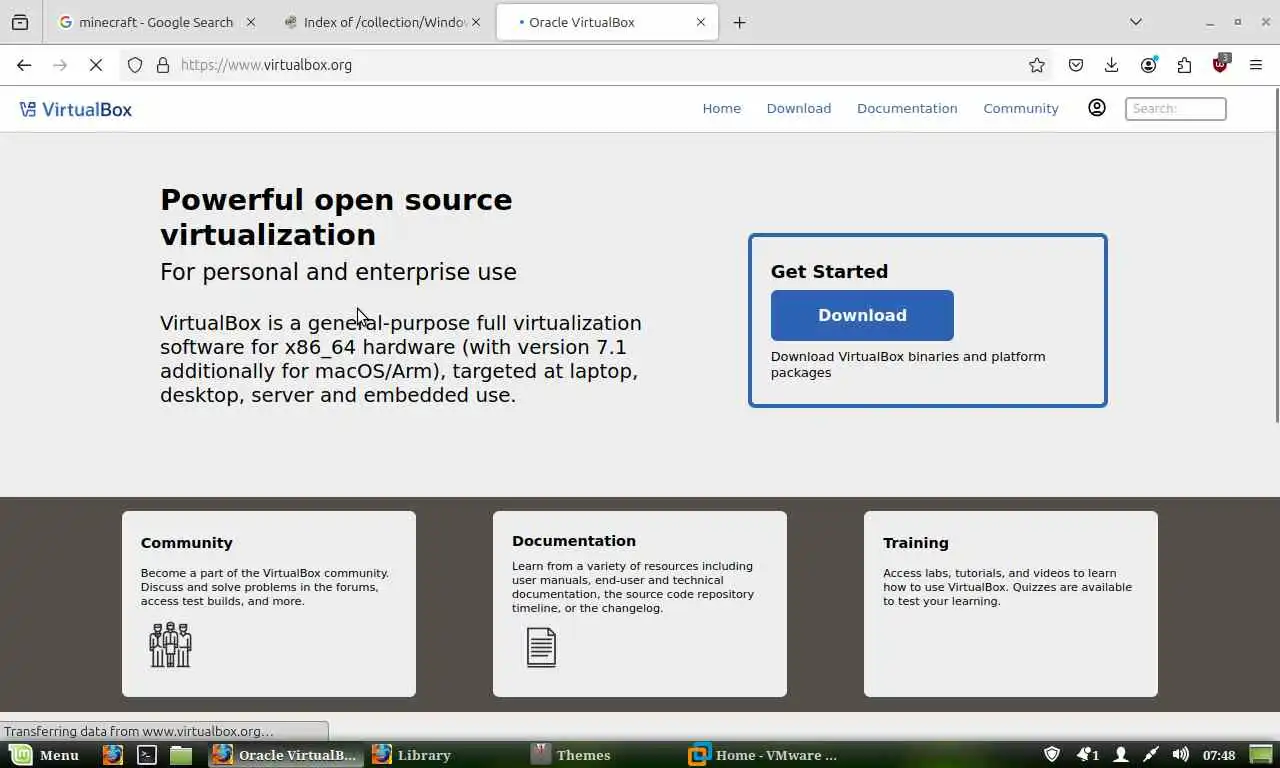
Task: Click the Community card heading
Action: point(186,543)
